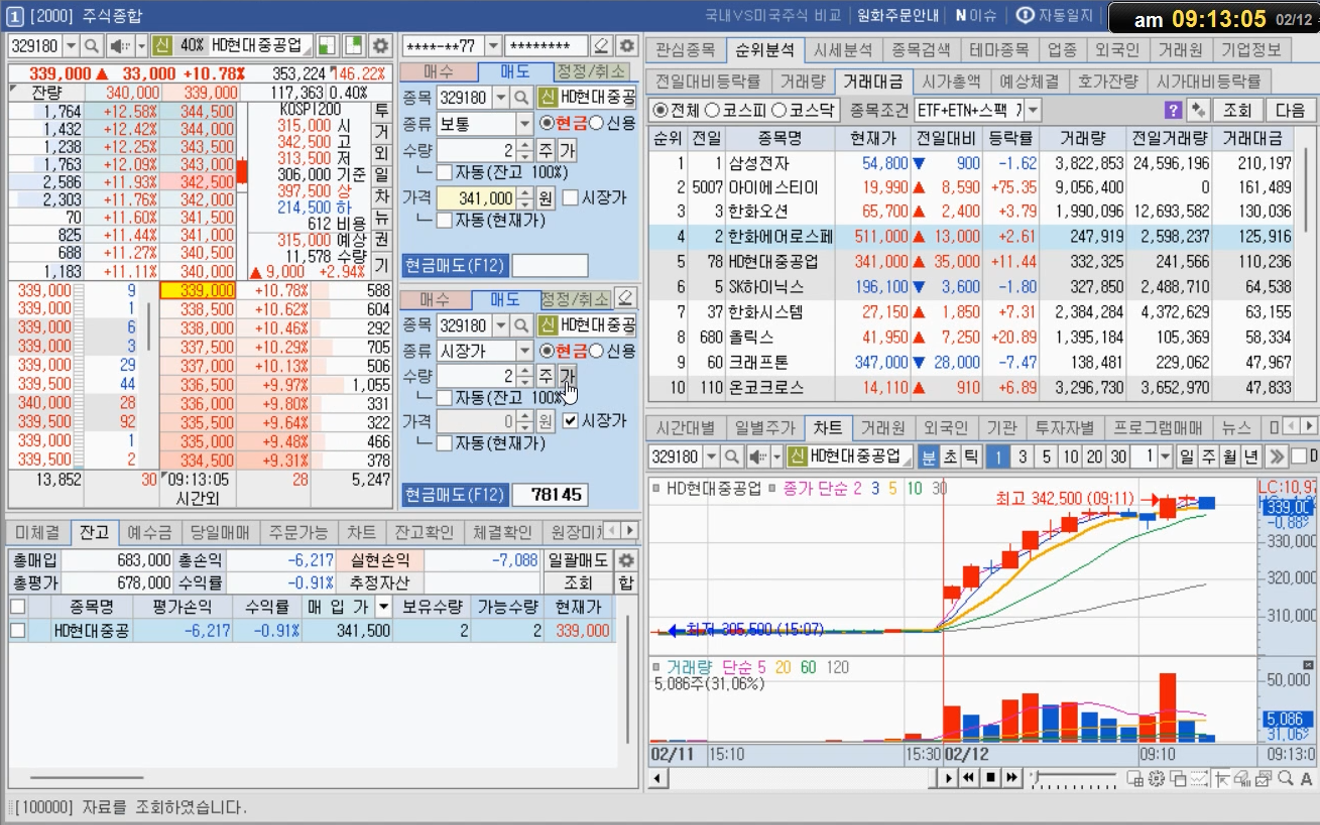Screen dimensions: 1320x825
Task: Click chart stop button
Action: pyautogui.click(x=991, y=778)
